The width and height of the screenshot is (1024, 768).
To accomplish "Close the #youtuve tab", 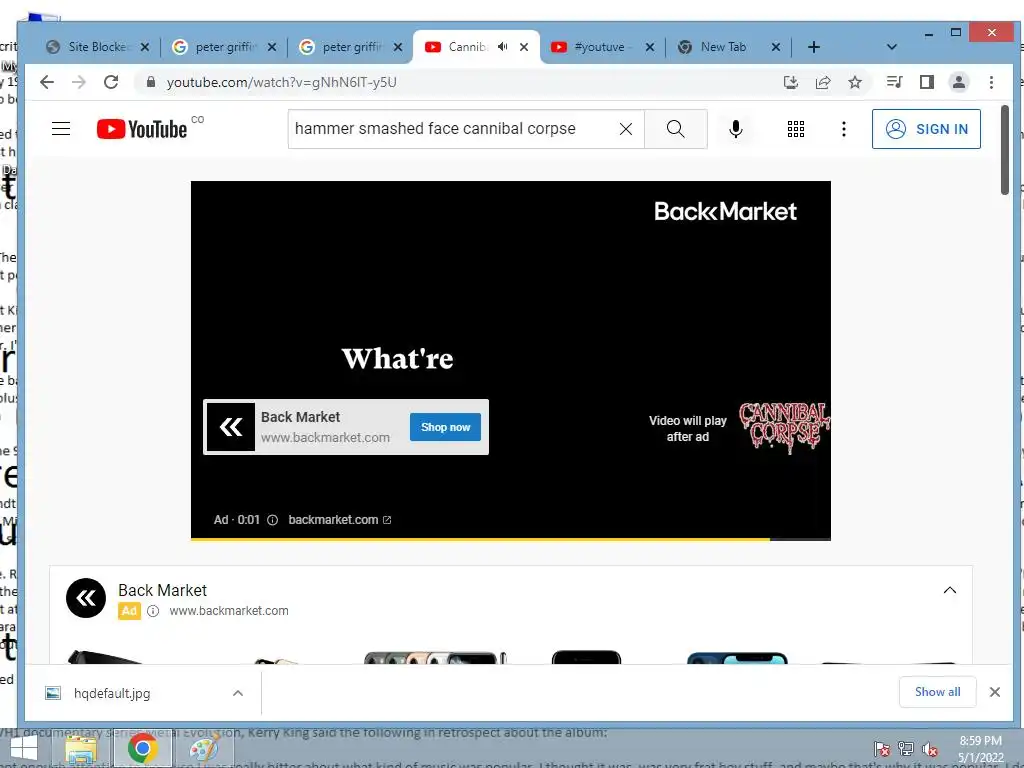I will 650,47.
